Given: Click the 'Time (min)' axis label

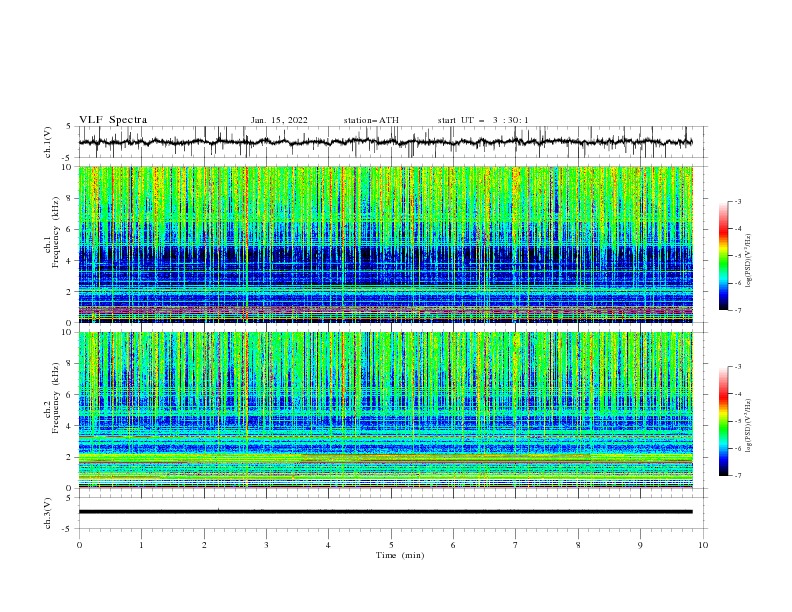Looking at the screenshot, I should pyautogui.click(x=400, y=555).
